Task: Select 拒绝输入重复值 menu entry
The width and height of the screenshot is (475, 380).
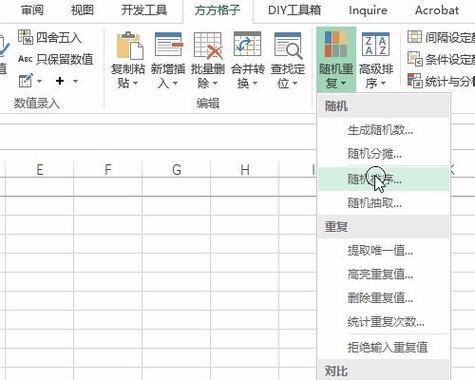Action: click(383, 347)
